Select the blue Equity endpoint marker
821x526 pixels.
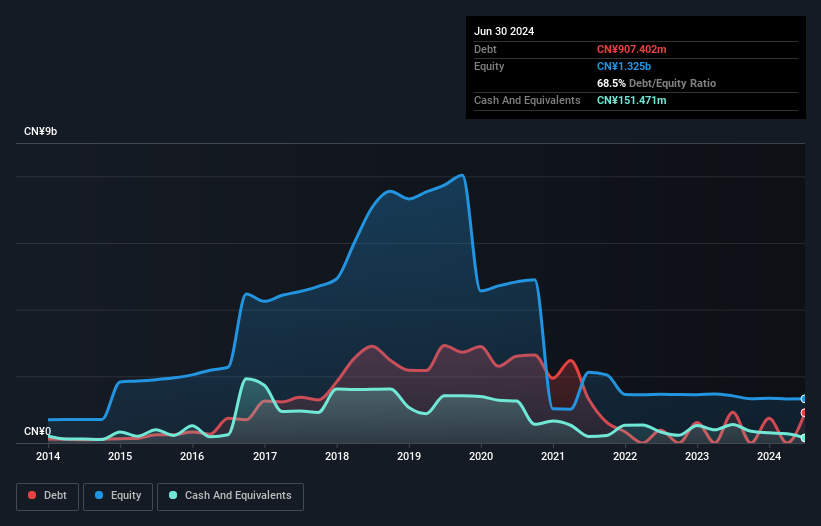point(804,399)
